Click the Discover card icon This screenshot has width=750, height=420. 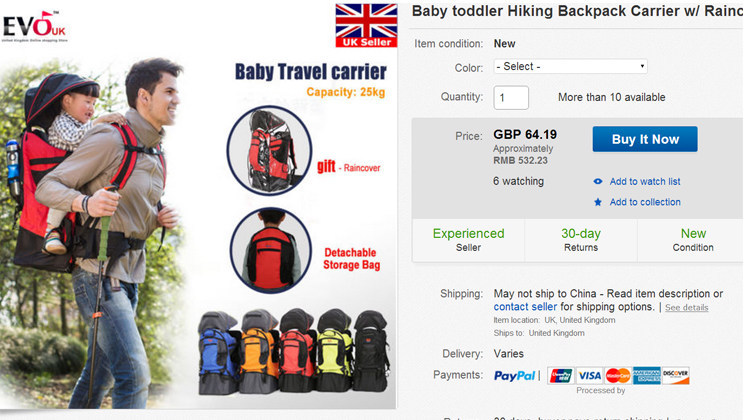tap(675, 376)
